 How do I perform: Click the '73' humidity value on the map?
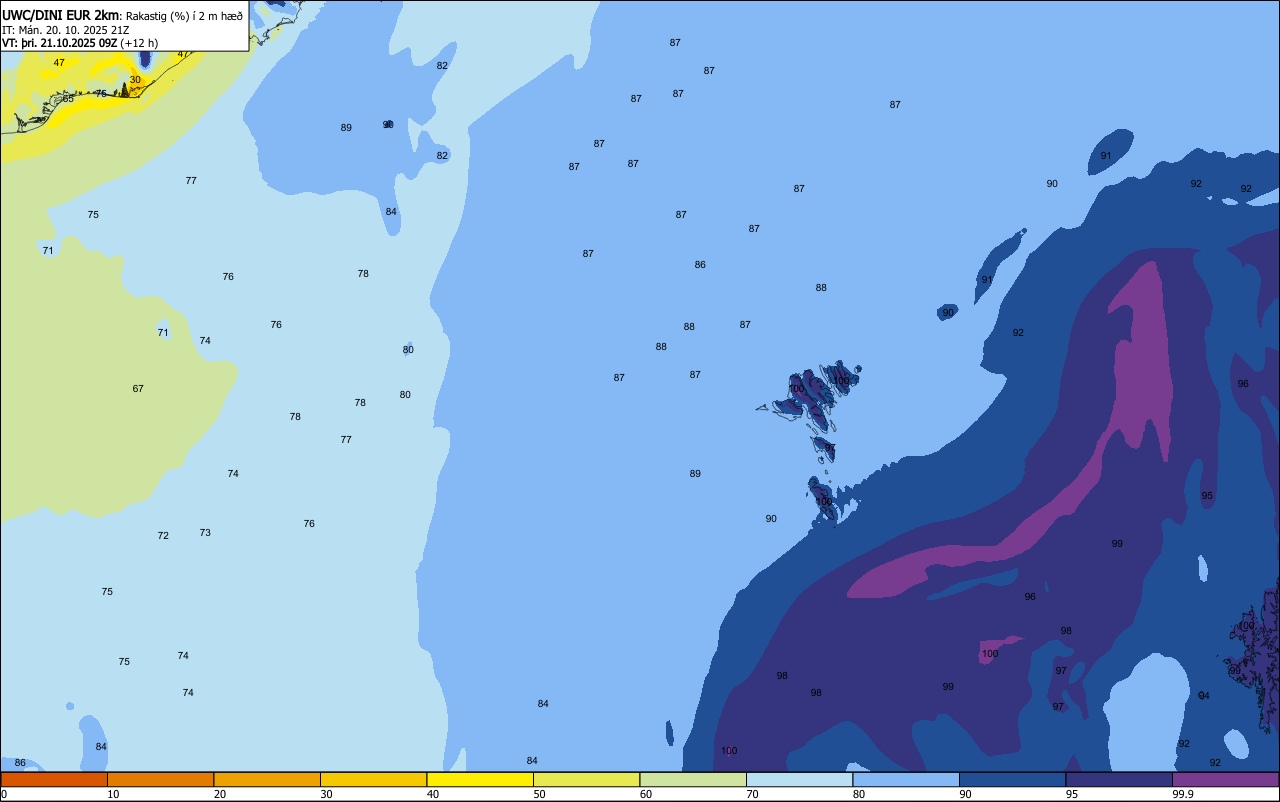(x=205, y=533)
